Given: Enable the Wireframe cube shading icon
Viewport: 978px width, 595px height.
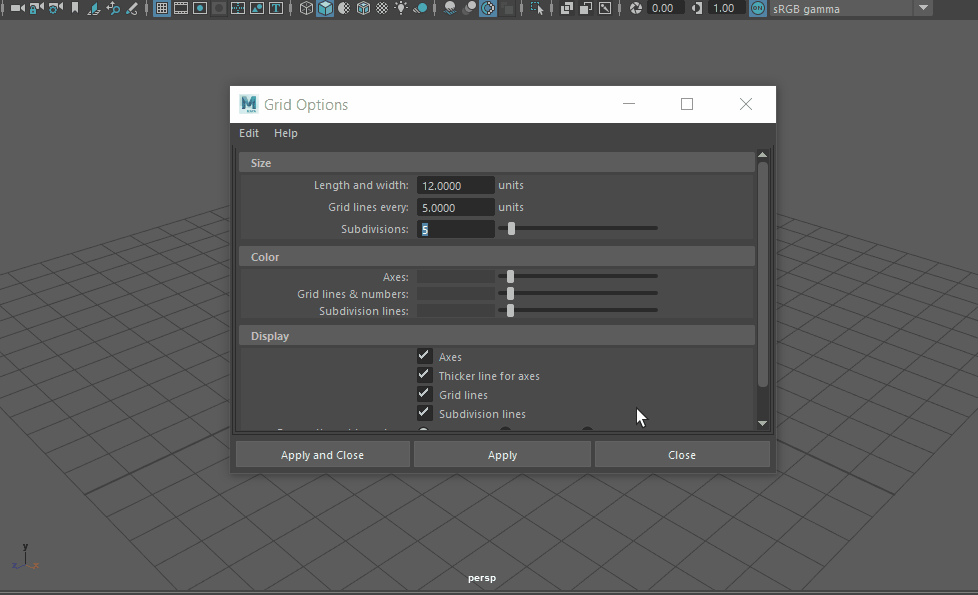Looking at the screenshot, I should pyautogui.click(x=306, y=8).
